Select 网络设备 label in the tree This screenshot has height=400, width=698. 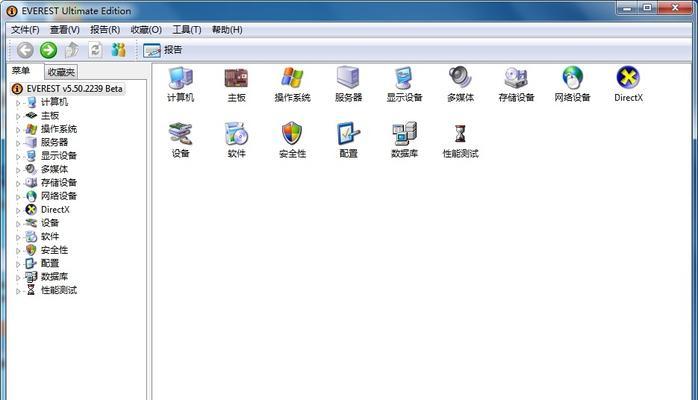click(x=59, y=196)
